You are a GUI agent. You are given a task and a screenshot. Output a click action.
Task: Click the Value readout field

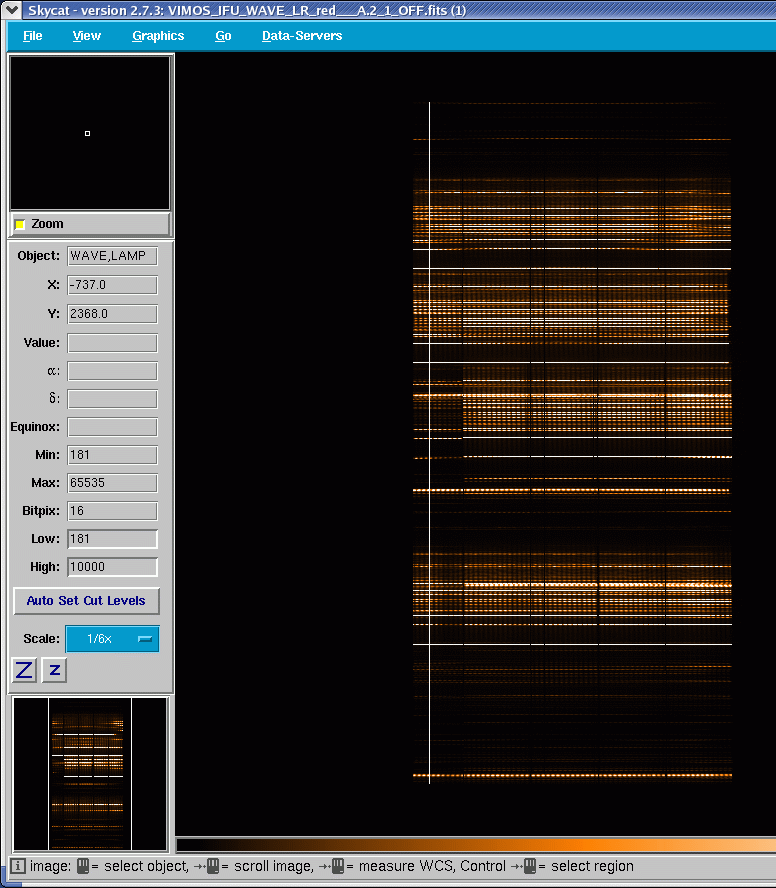click(x=112, y=343)
